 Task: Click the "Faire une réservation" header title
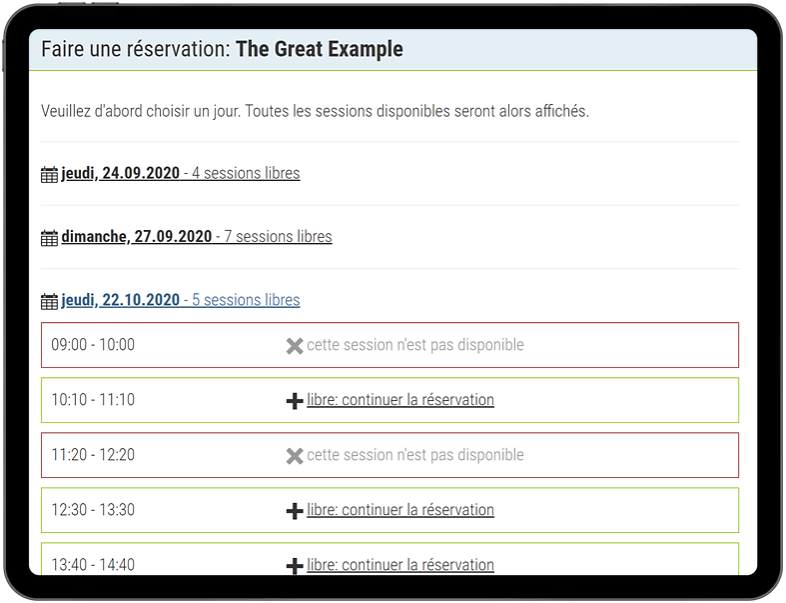222,49
